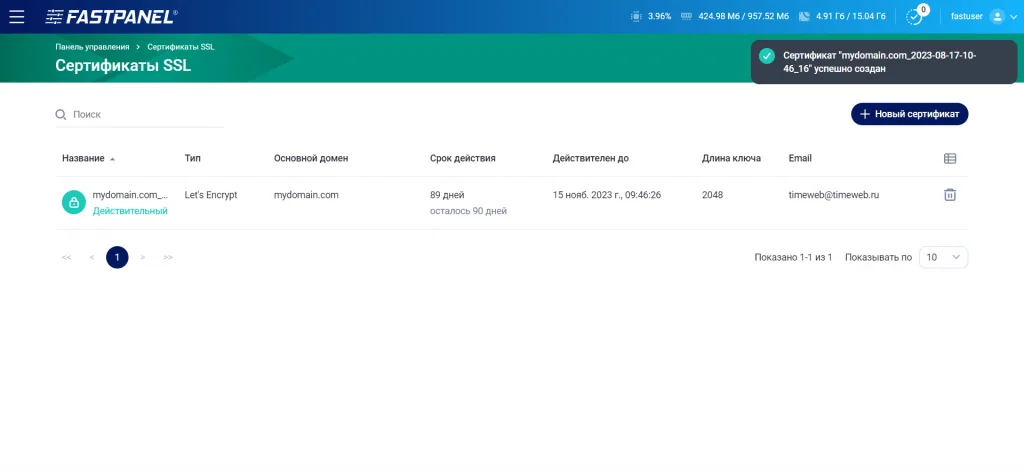Open the hamburger main menu
The width and height of the screenshot is (1024, 471).
(x=17, y=16)
